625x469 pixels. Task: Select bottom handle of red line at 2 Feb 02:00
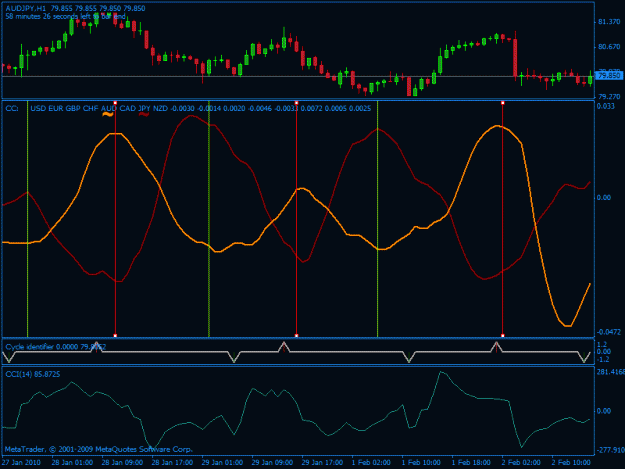tap(503, 336)
